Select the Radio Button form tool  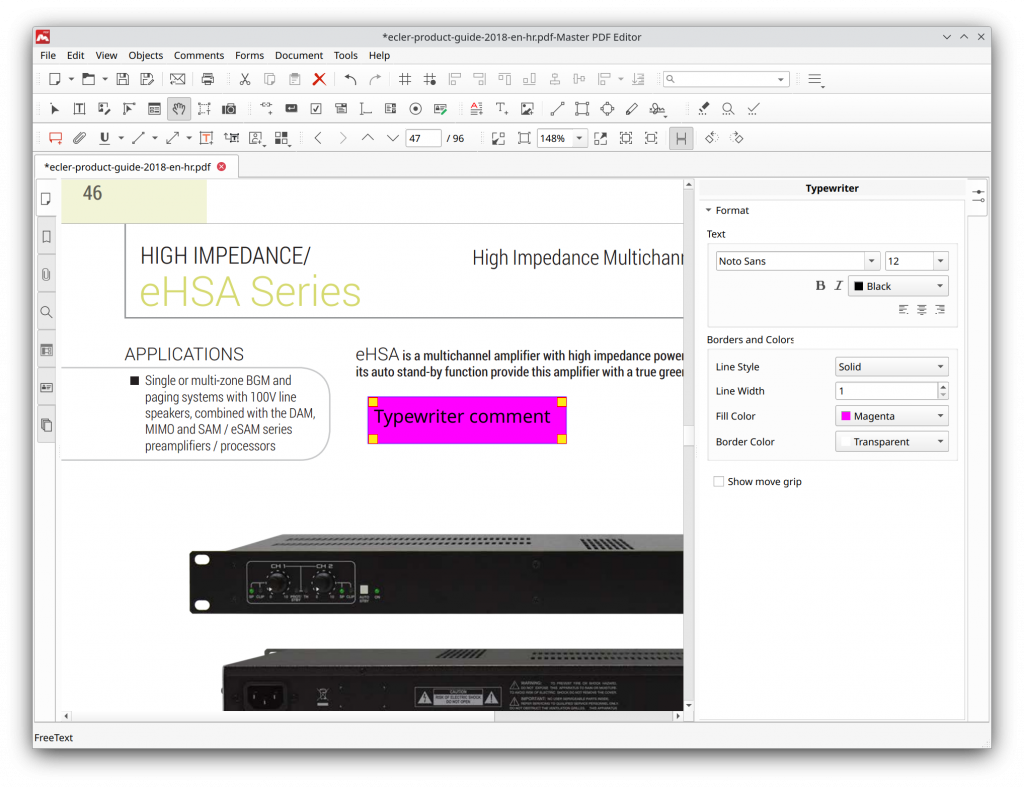416,108
